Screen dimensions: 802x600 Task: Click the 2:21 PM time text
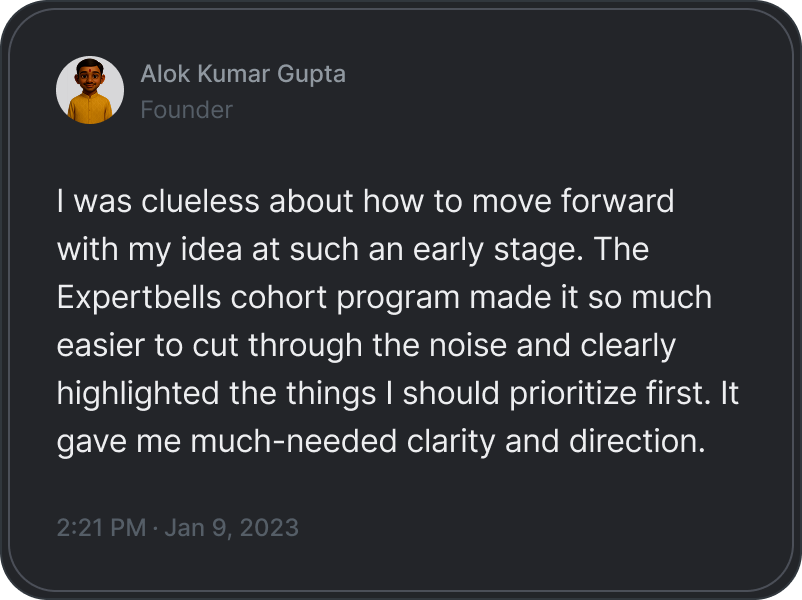click(101, 528)
